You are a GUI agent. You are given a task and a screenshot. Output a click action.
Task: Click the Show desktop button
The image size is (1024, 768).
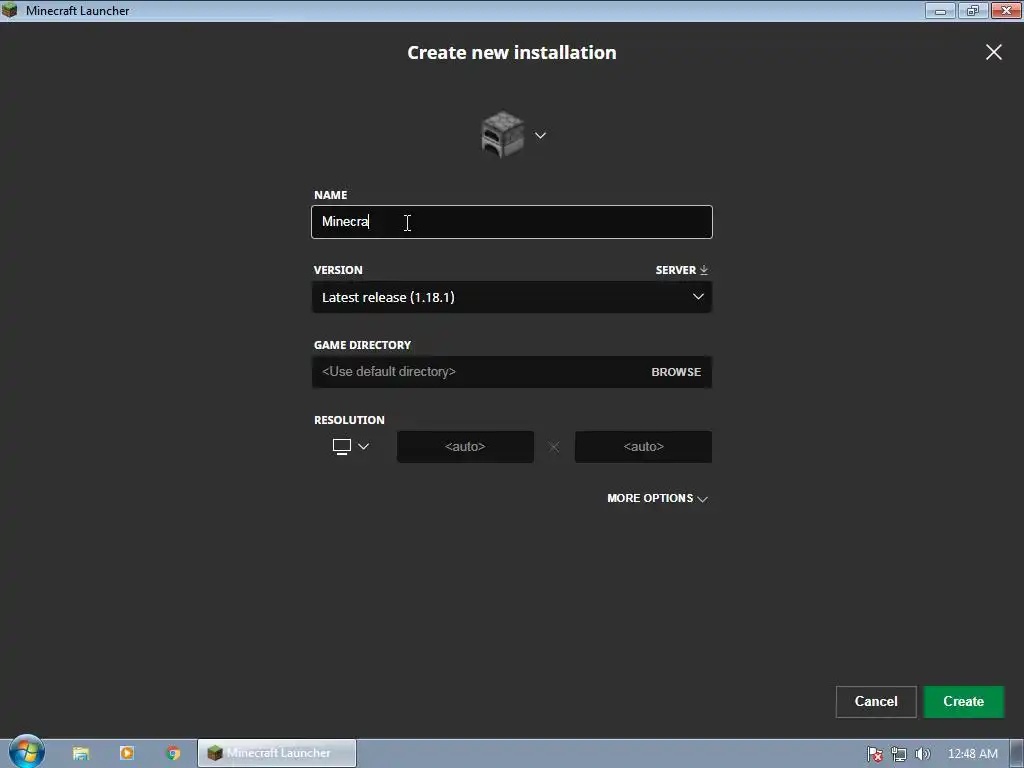(1017, 754)
